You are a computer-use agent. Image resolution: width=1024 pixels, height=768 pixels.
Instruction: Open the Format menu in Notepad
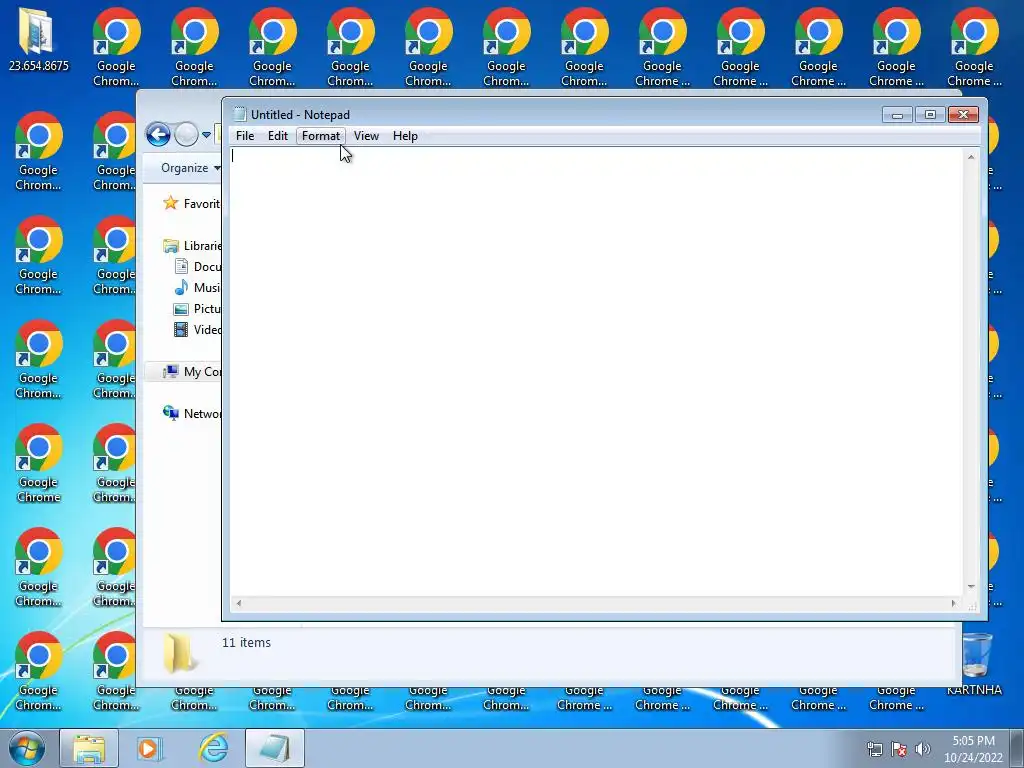pos(321,136)
